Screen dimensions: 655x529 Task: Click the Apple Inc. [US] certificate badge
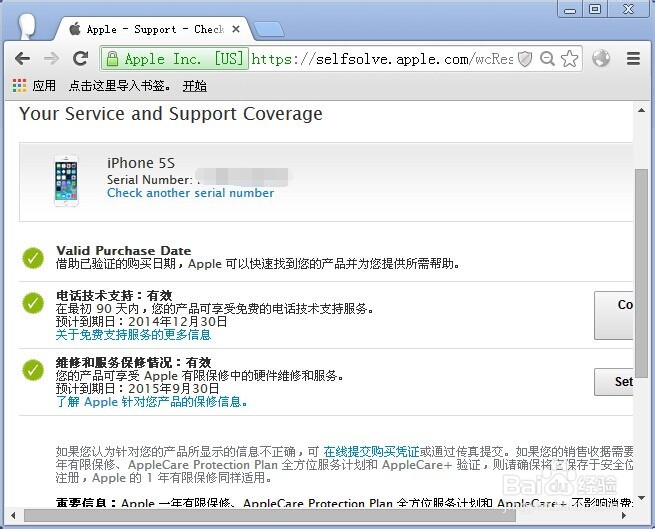click(175, 59)
